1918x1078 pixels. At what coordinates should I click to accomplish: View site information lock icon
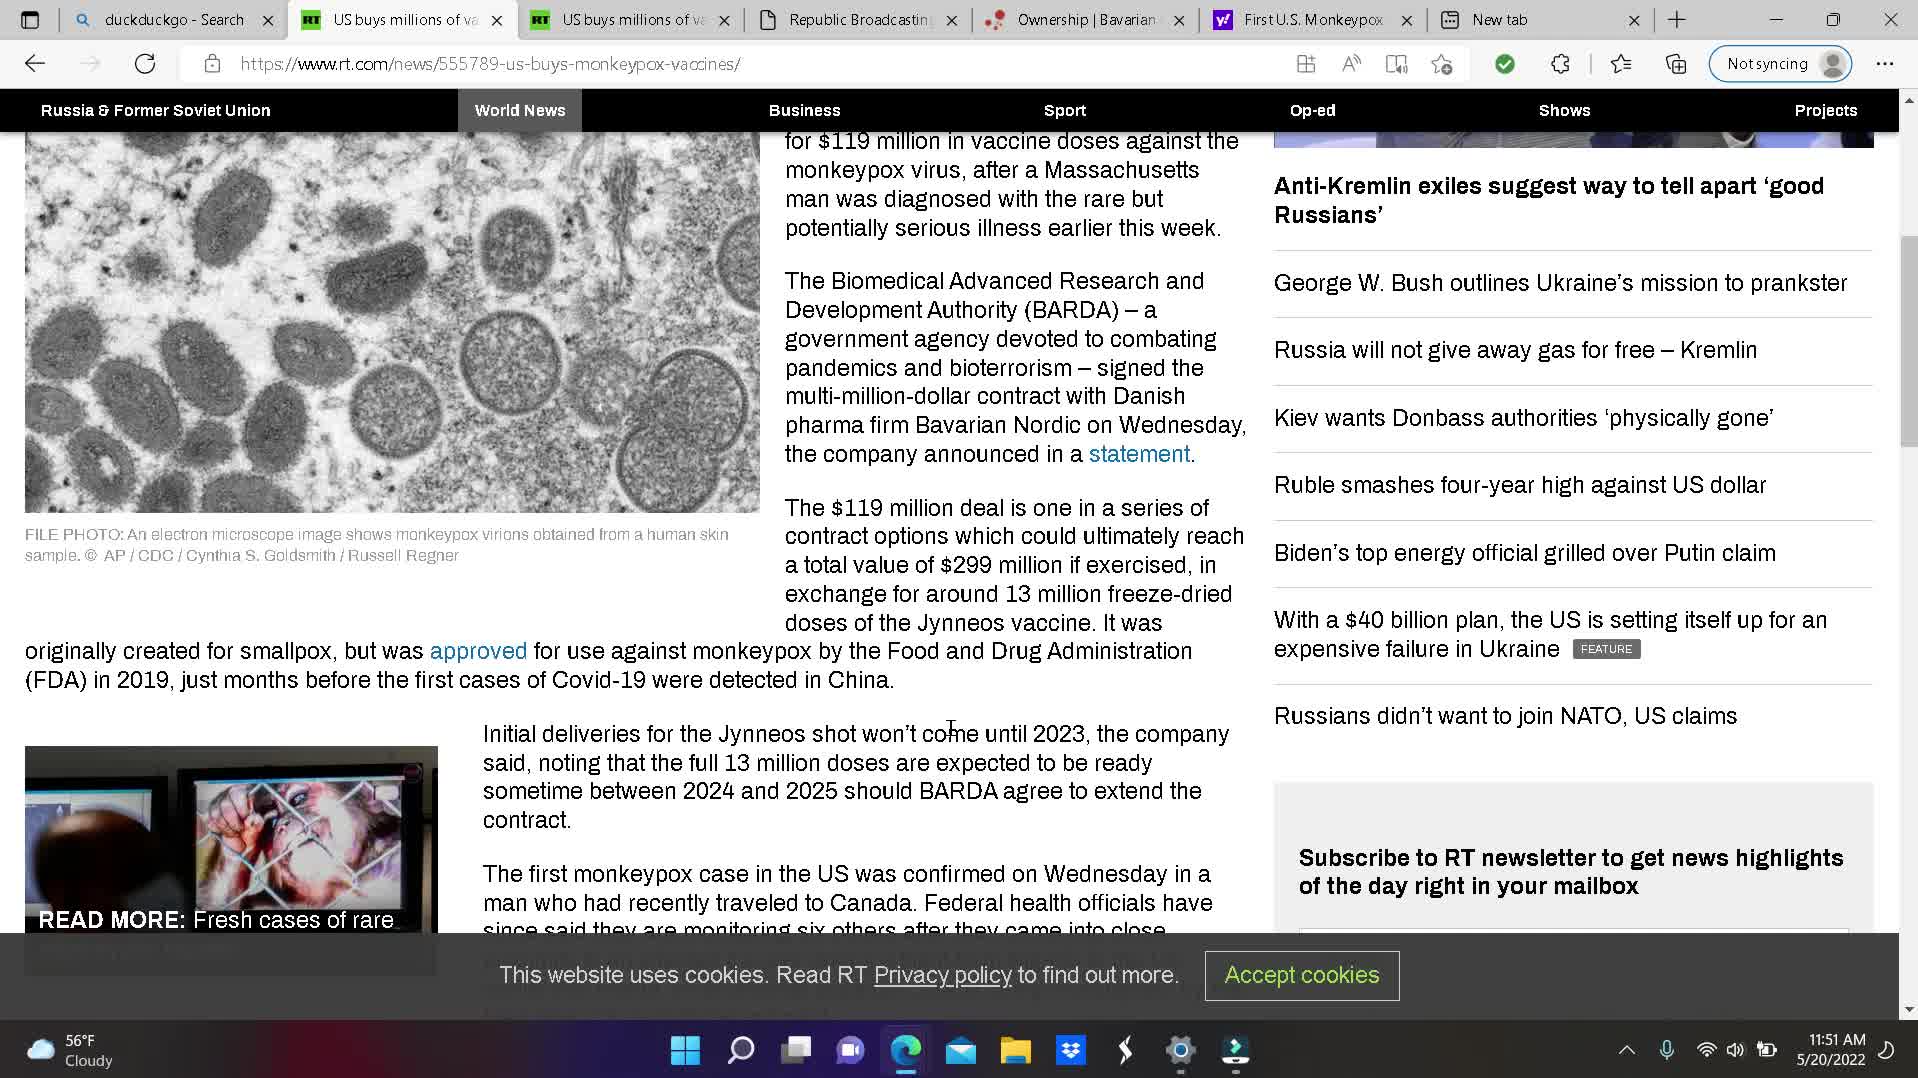tap(212, 64)
